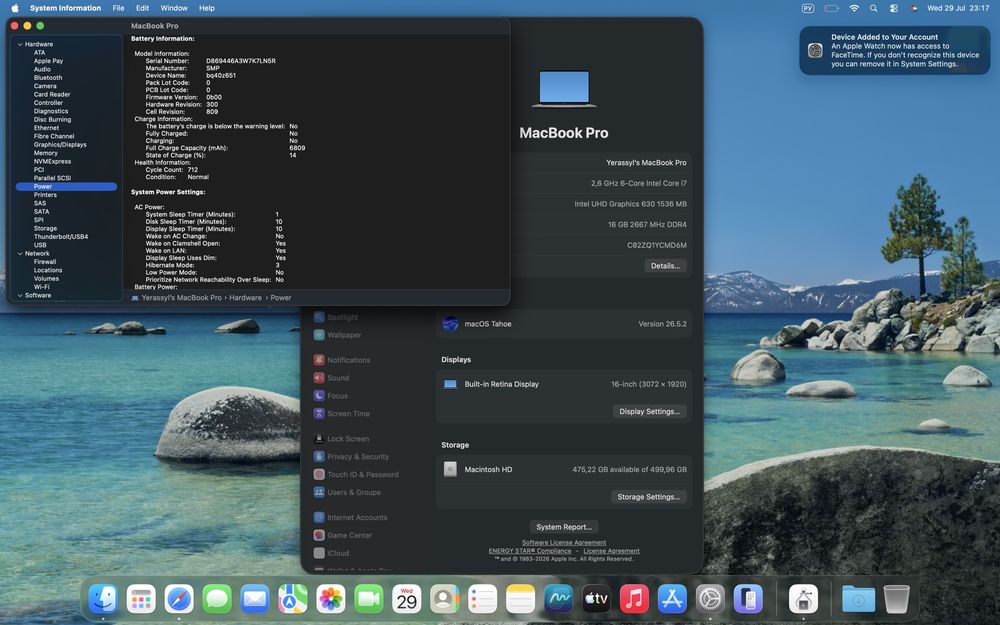This screenshot has height=625, width=1000.
Task: Open Software License Agreement link
Action: tap(564, 543)
